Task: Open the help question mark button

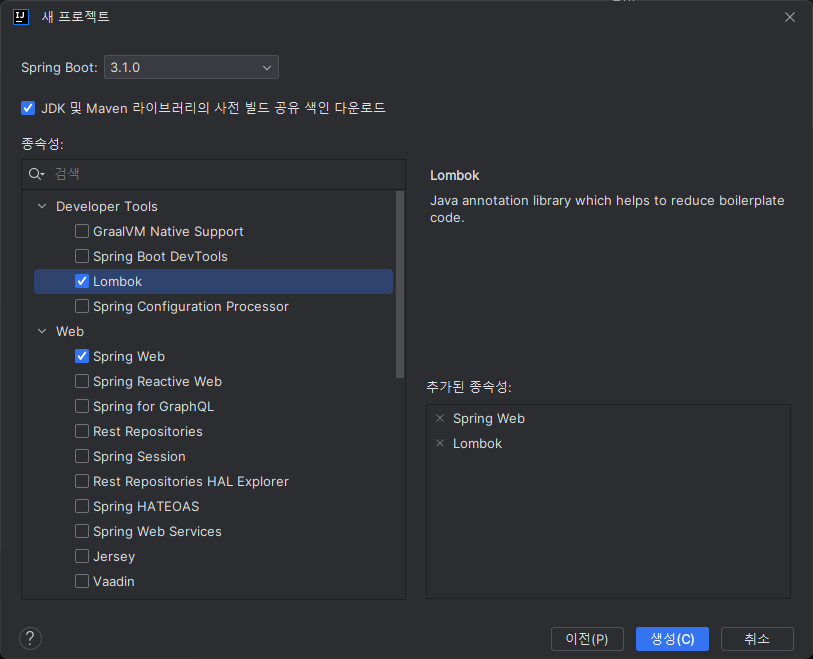Action: [x=31, y=638]
